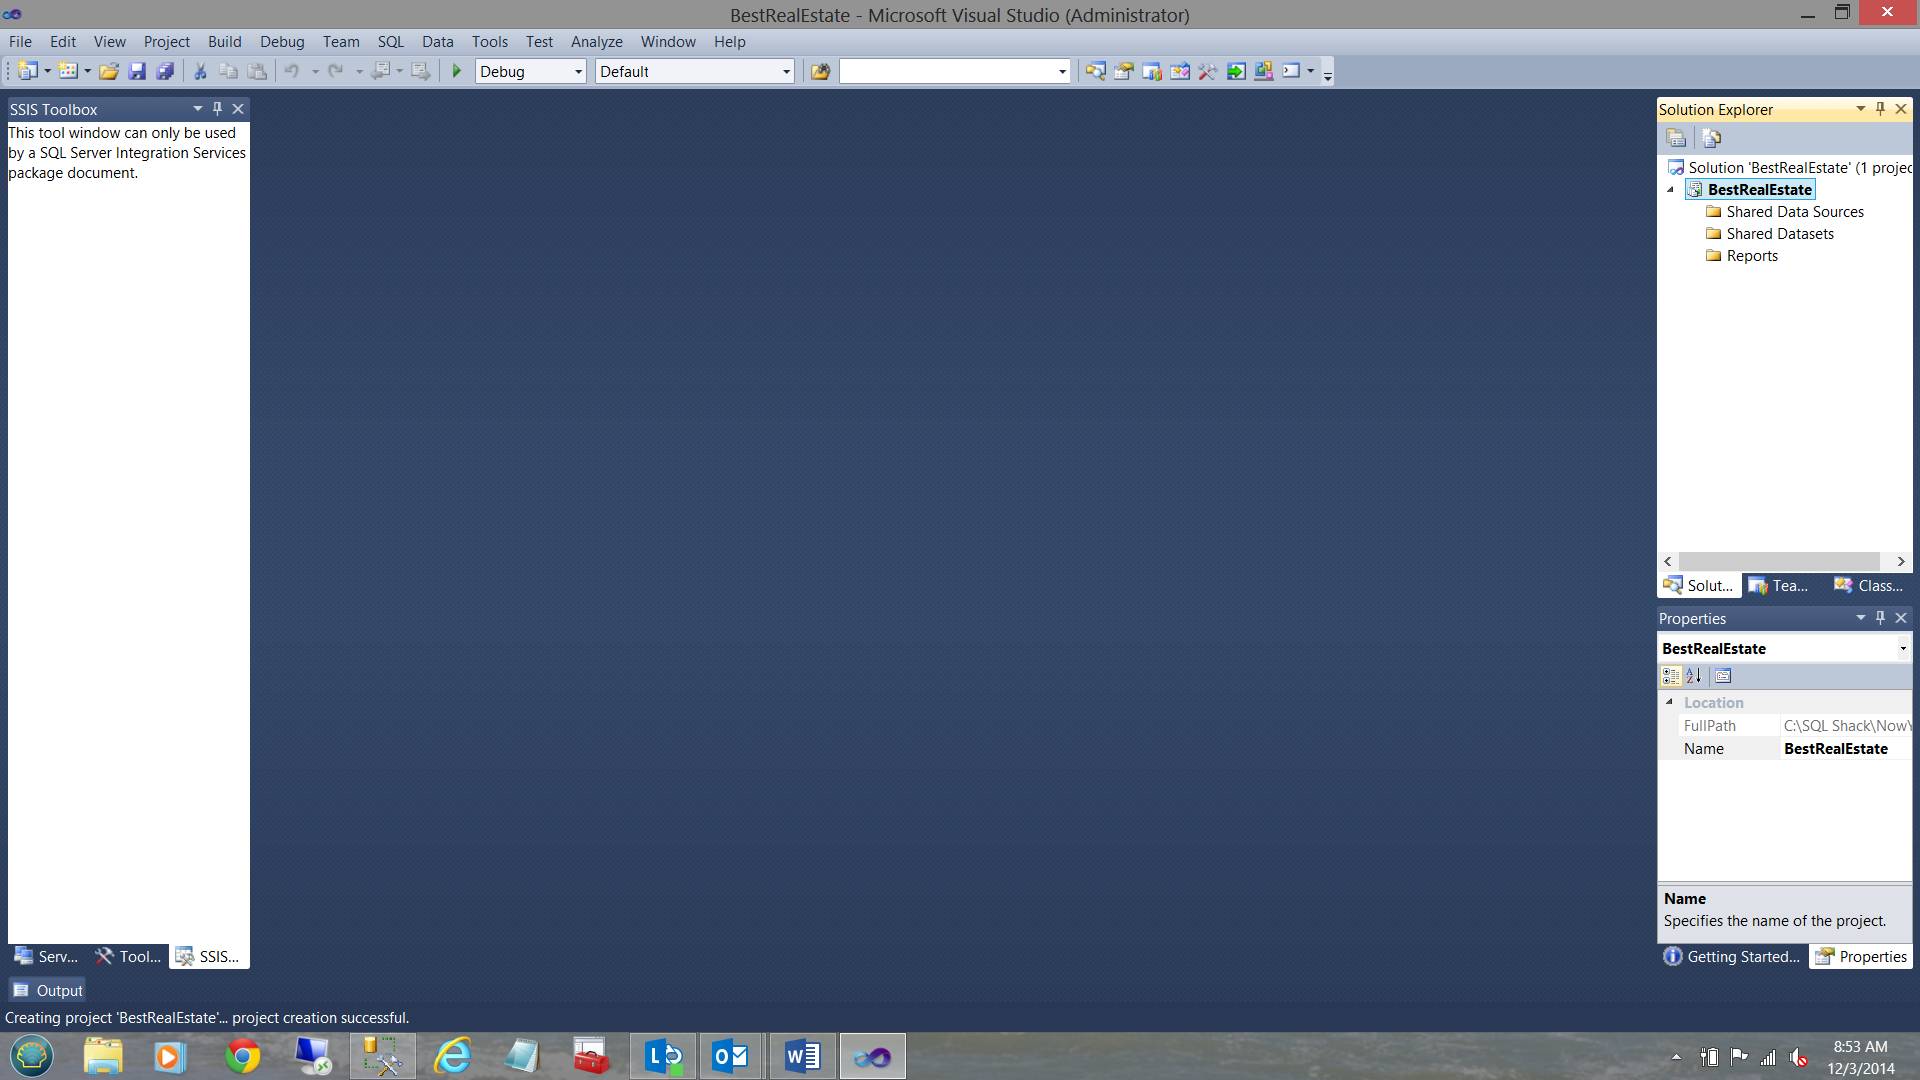Screen dimensions: 1920x1080
Task: Click the Save All toolbar icon
Action: tap(165, 71)
